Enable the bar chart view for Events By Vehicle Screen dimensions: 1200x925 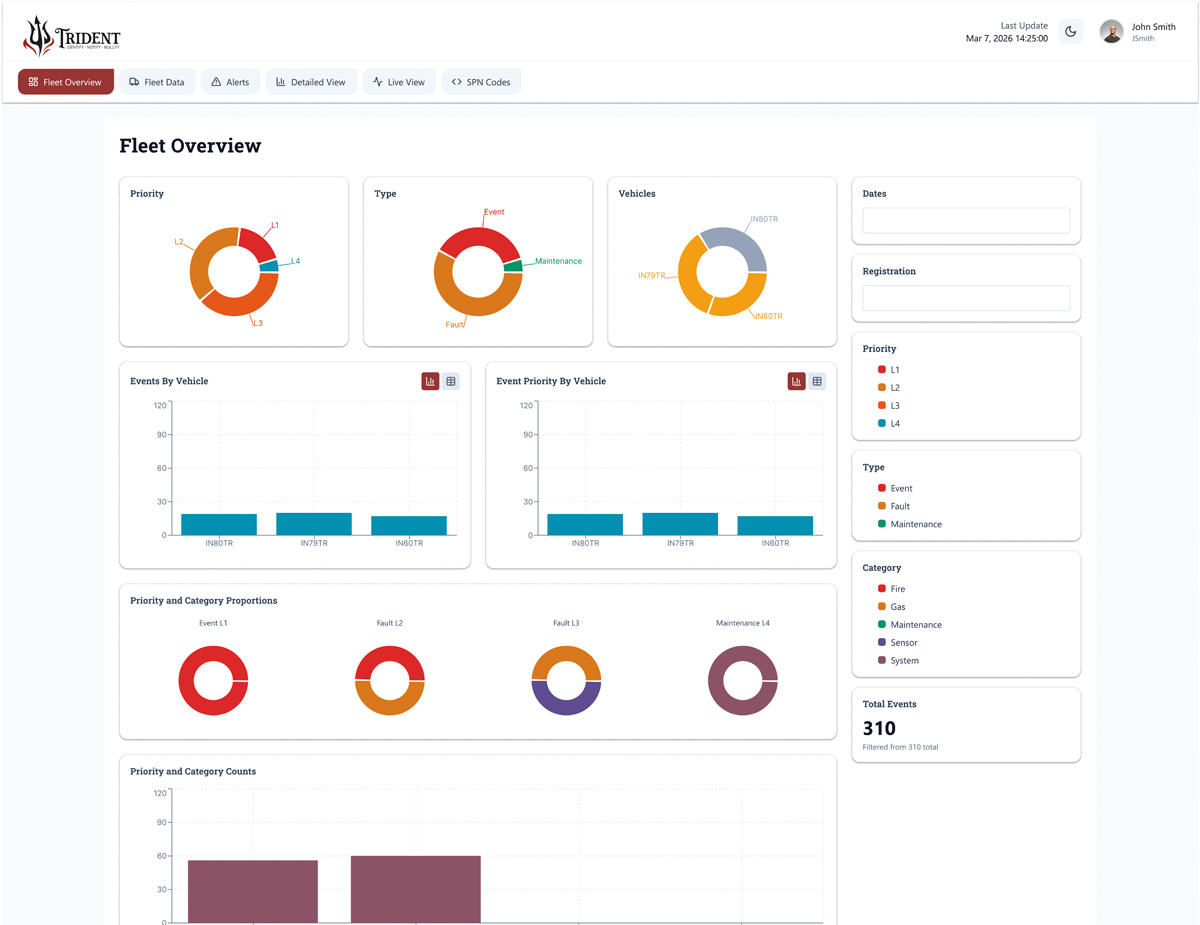[429, 381]
